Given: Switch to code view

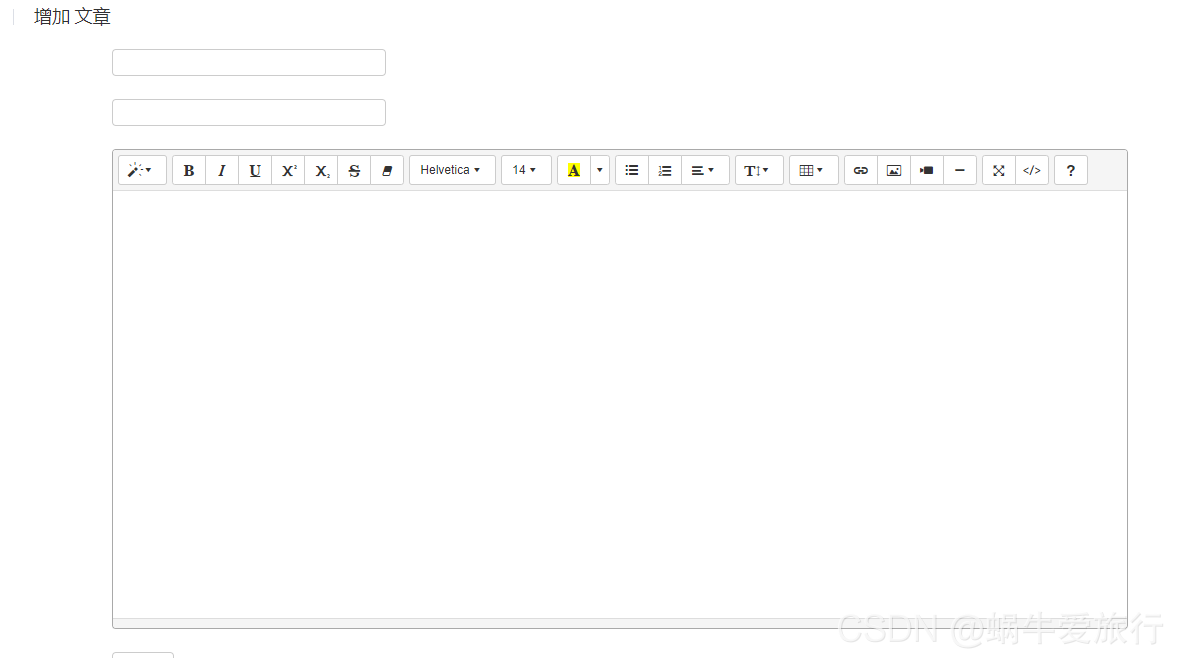Looking at the screenshot, I should [x=1032, y=170].
